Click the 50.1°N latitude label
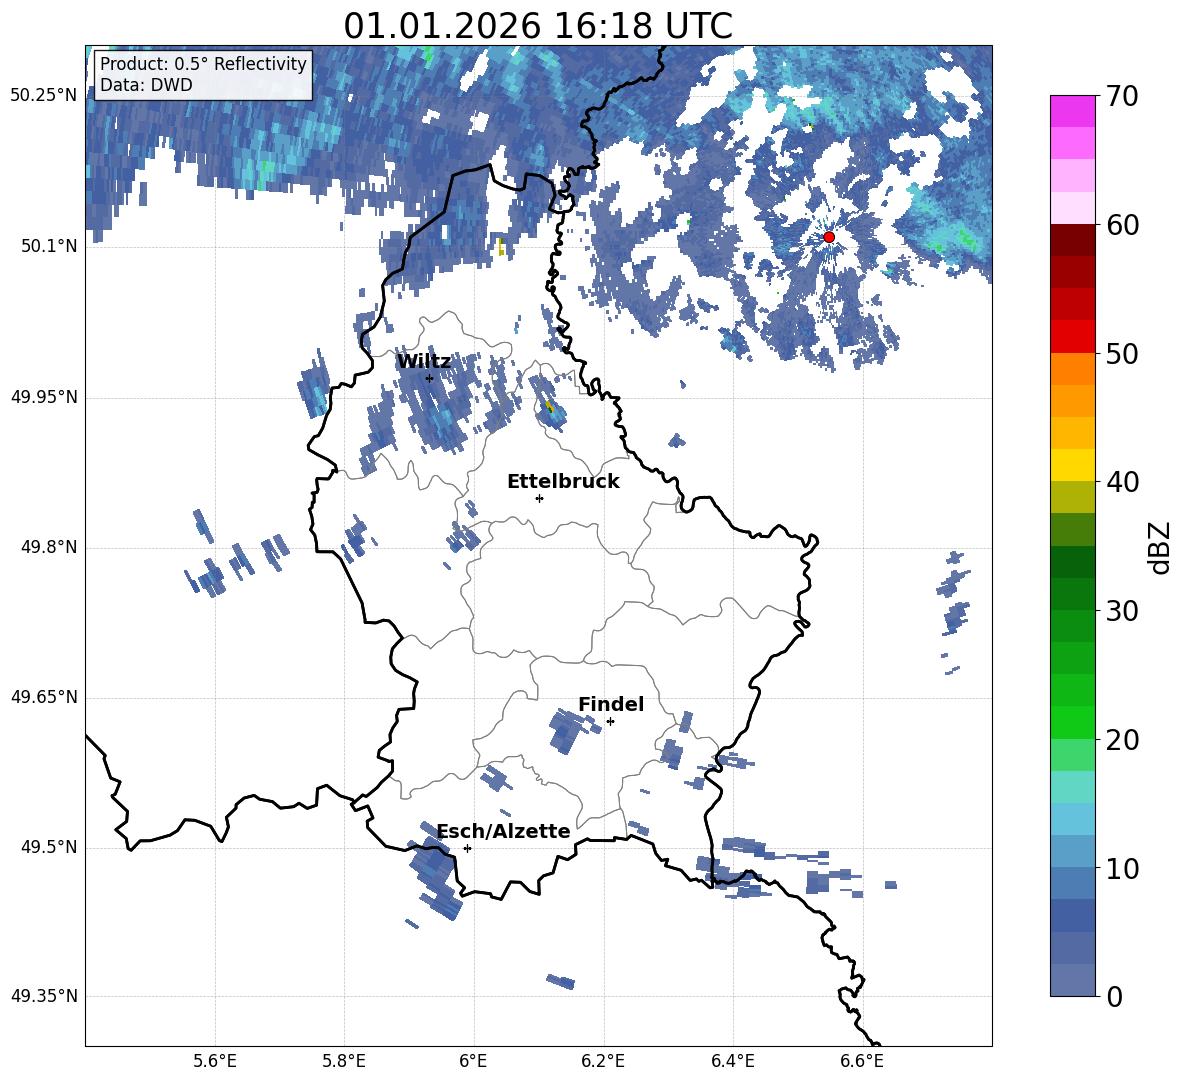This screenshot has width=1184, height=1081. click(49, 246)
